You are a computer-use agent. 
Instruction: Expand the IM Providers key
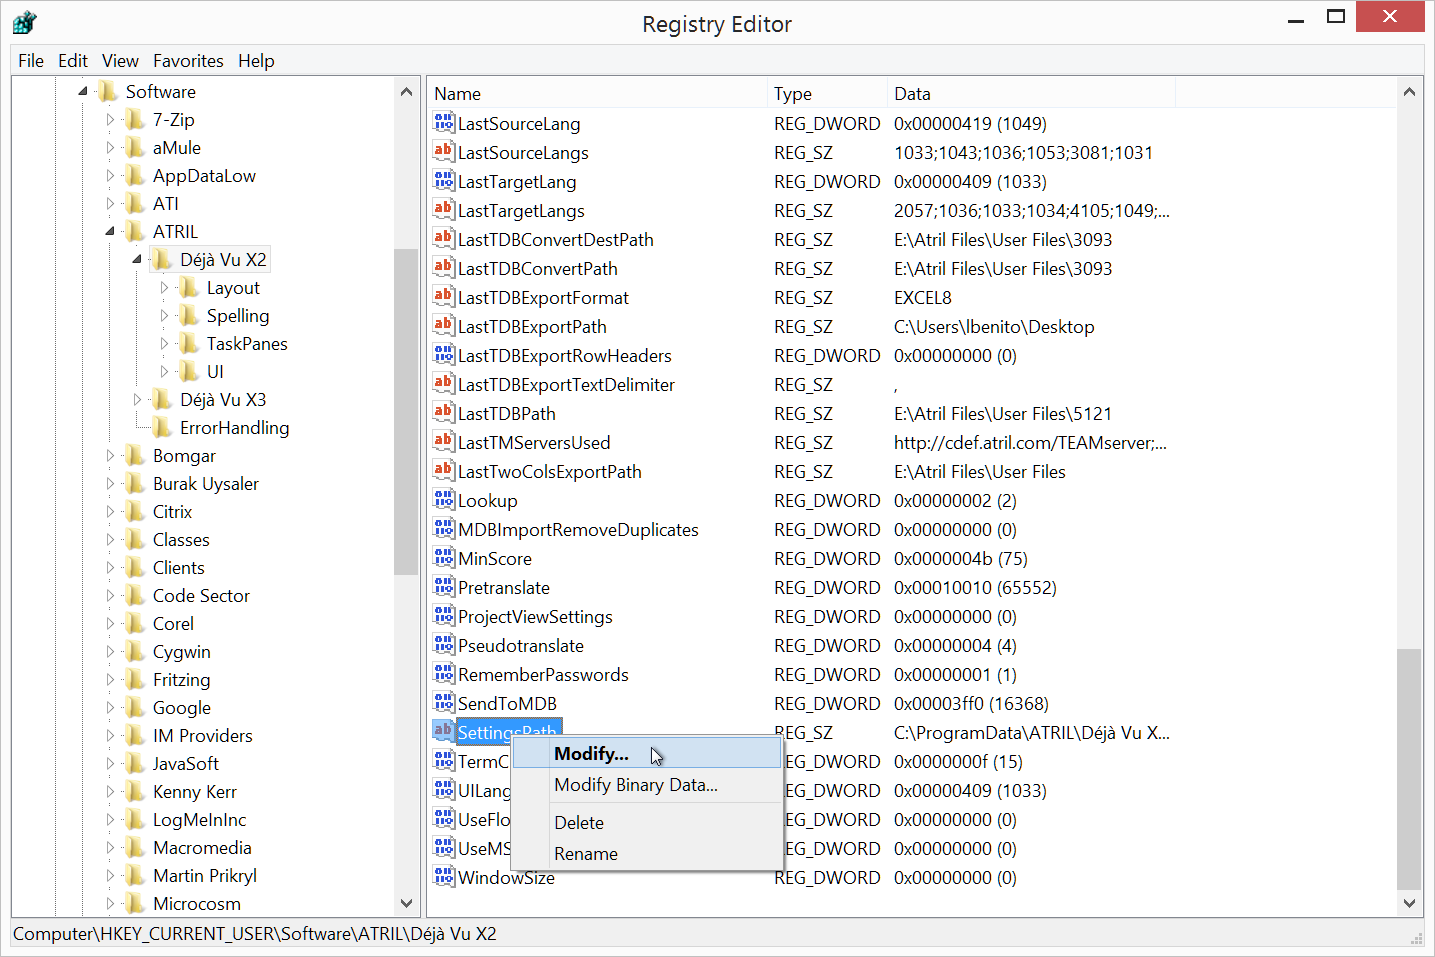[x=110, y=735]
